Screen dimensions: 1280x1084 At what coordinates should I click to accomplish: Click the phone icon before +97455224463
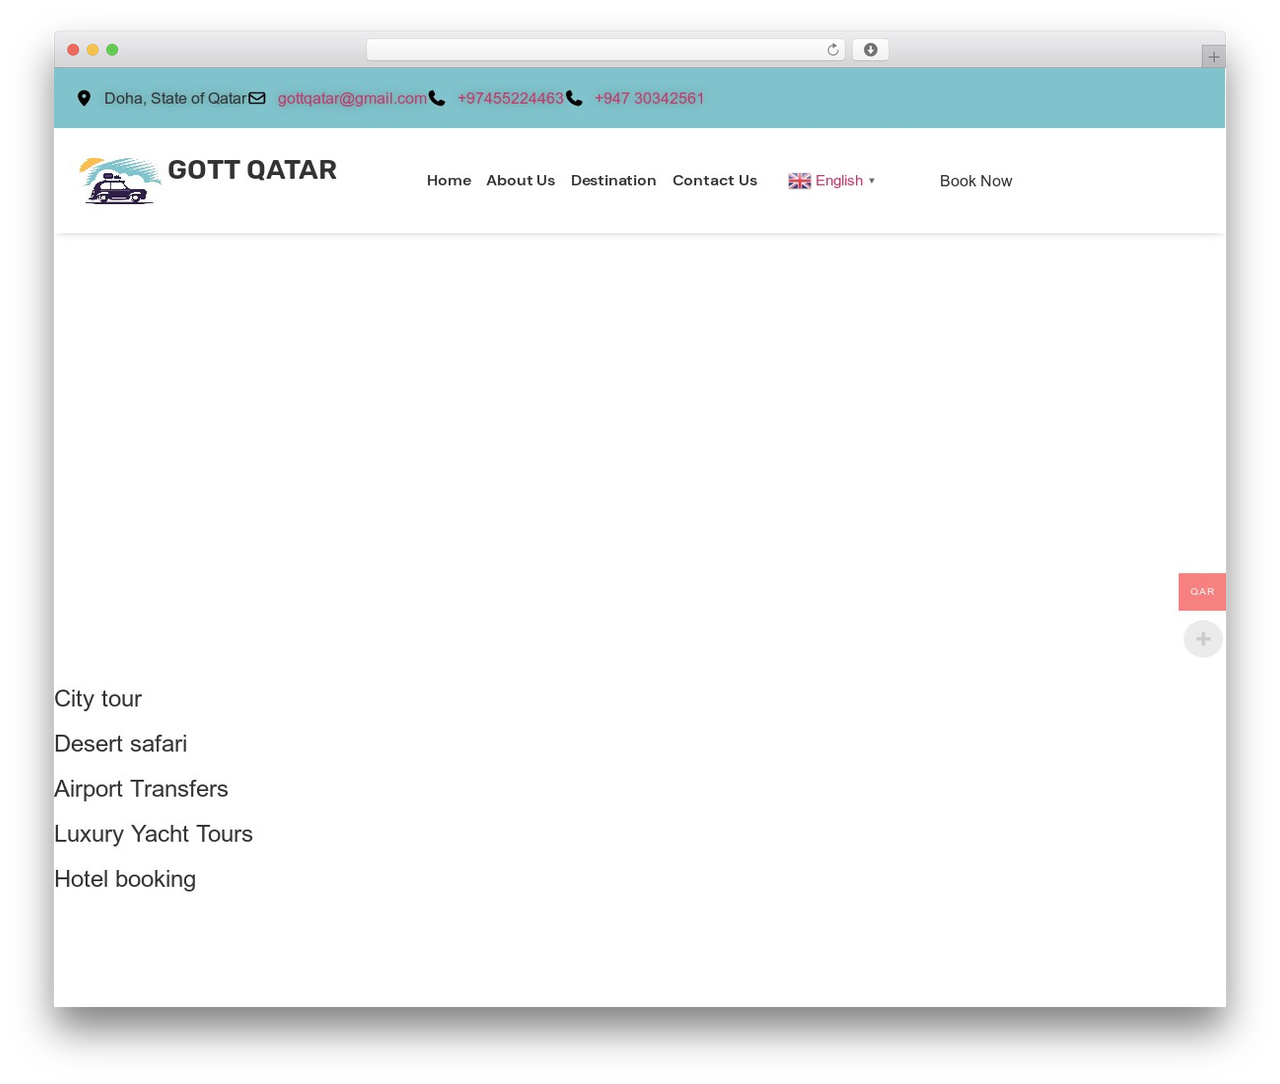[437, 98]
